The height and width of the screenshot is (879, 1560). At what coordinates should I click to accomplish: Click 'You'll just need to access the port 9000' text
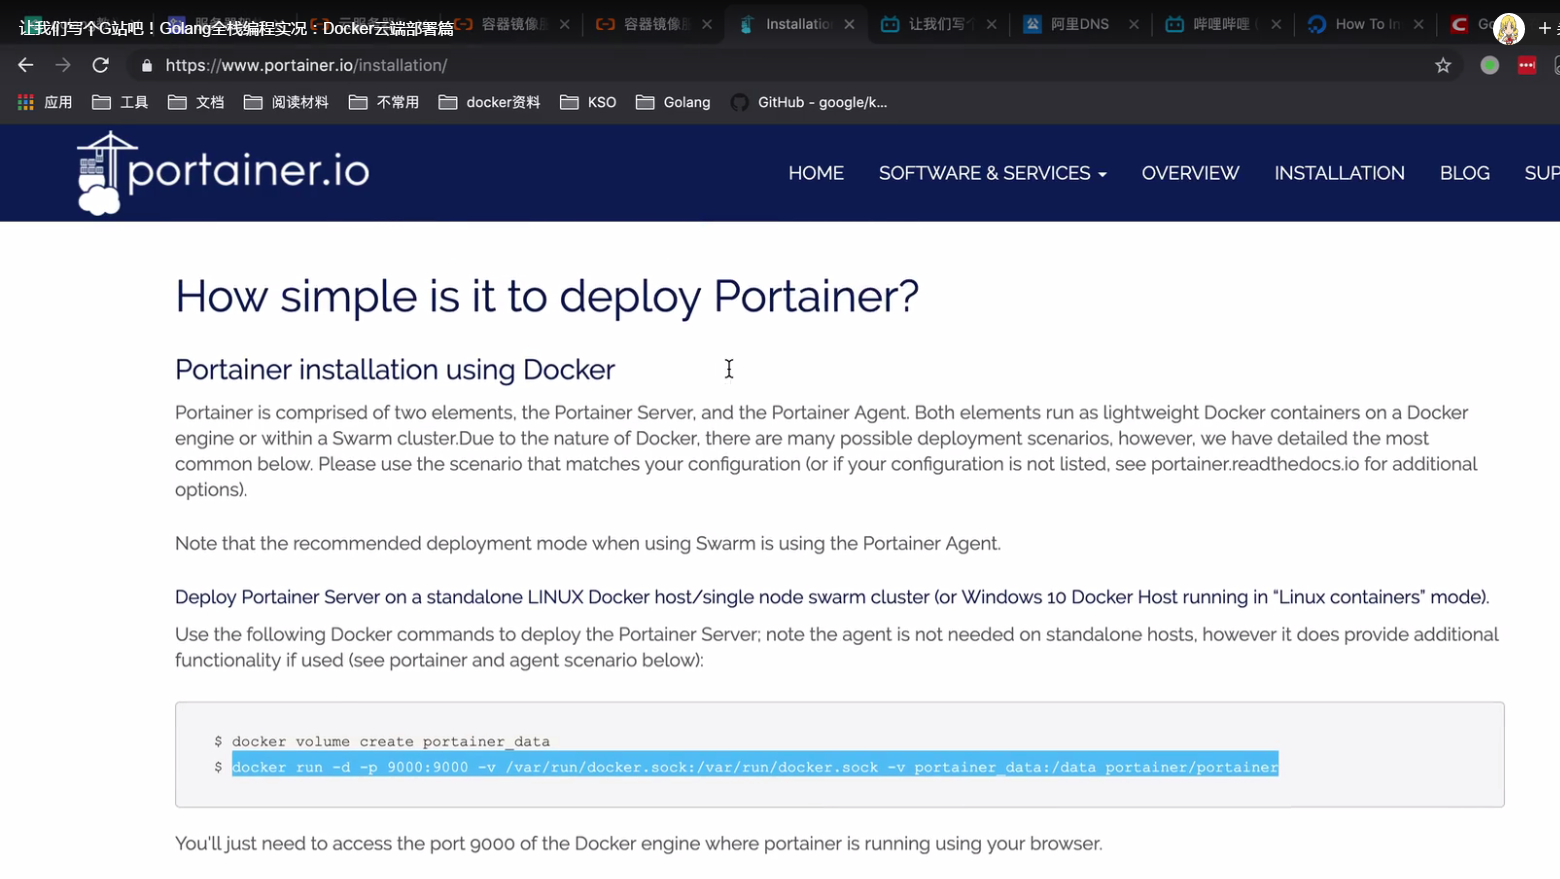639,844
